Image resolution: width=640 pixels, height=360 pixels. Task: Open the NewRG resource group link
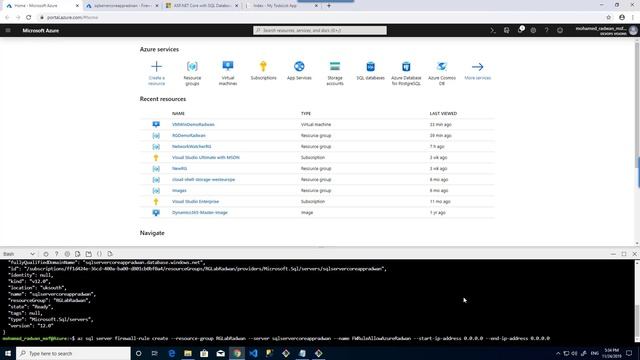(x=179, y=169)
